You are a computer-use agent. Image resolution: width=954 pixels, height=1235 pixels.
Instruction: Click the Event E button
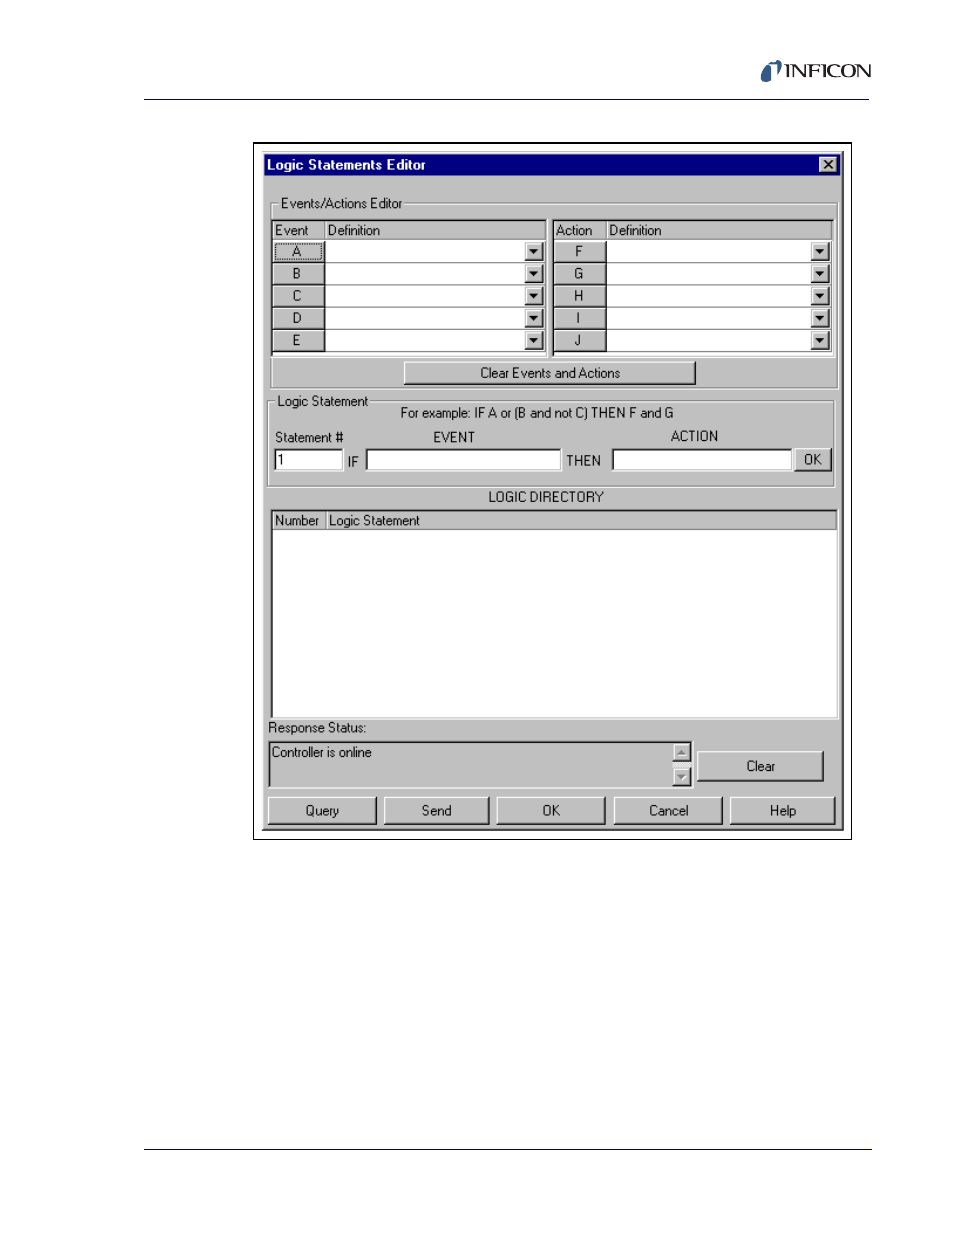298,341
